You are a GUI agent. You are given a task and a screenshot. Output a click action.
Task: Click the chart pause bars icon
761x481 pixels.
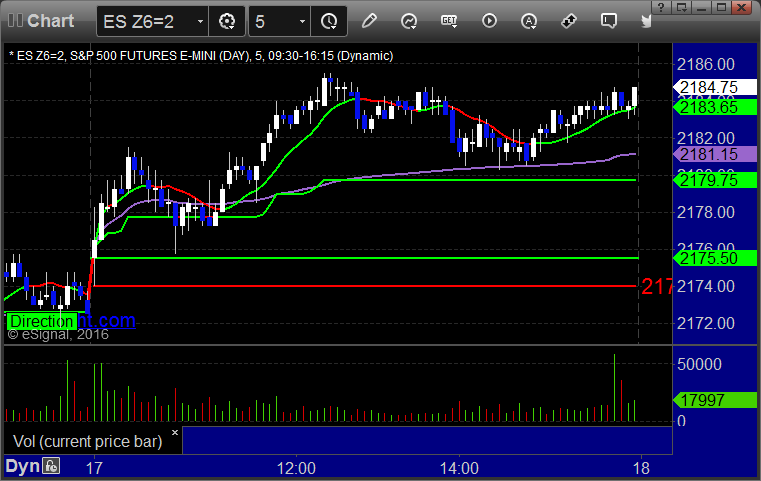click(15, 20)
